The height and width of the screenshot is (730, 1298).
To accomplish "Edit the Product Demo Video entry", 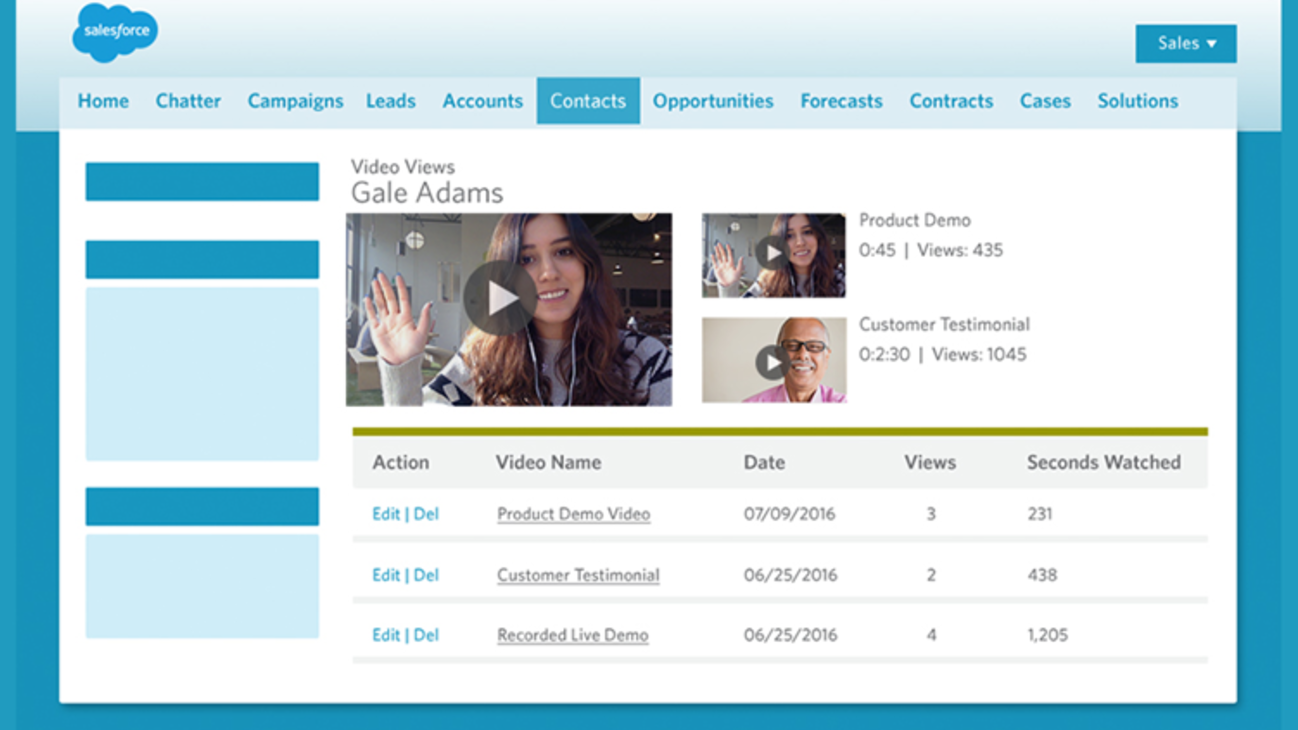I will pyautogui.click(x=385, y=513).
